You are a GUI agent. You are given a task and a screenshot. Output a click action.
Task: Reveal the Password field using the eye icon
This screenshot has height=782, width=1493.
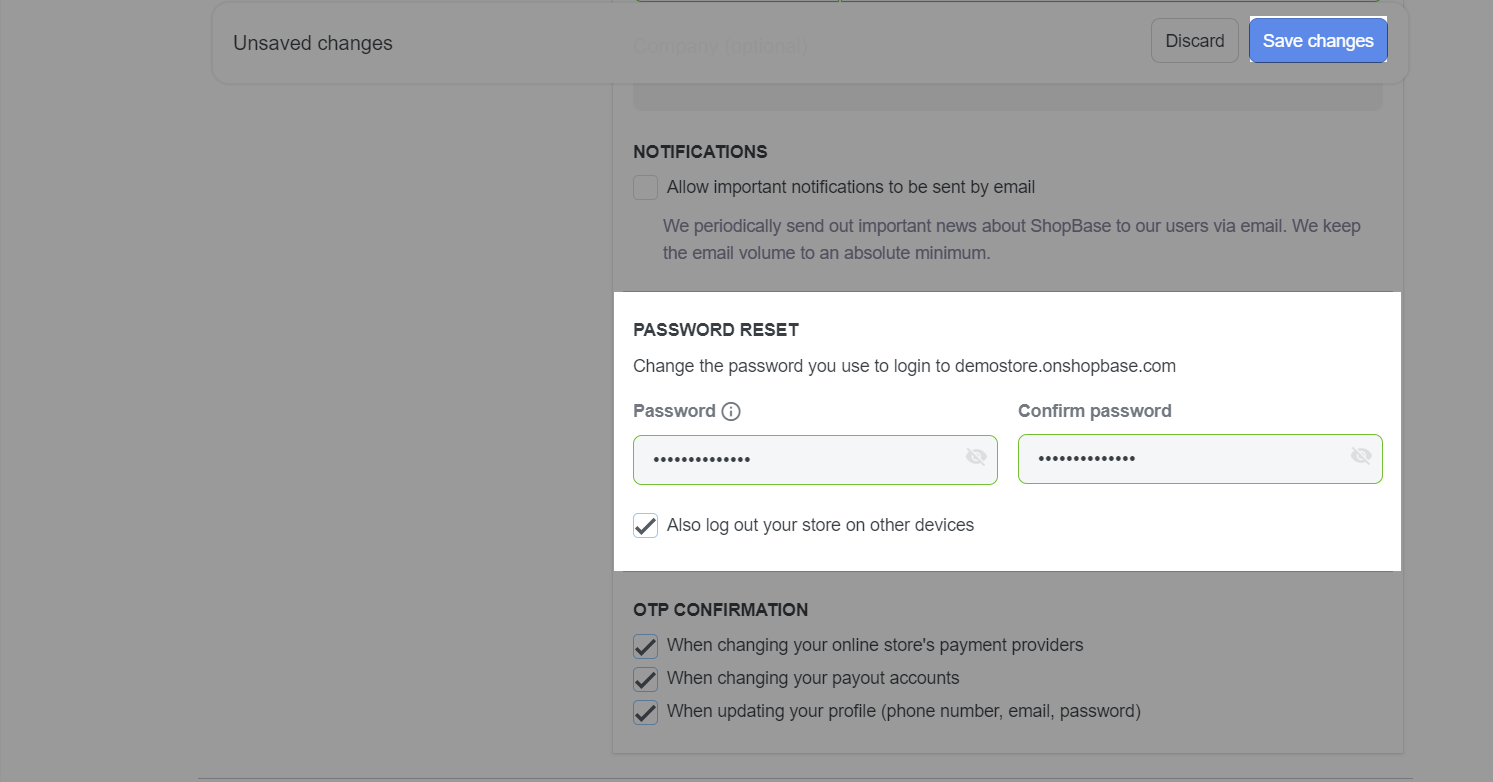[976, 457]
